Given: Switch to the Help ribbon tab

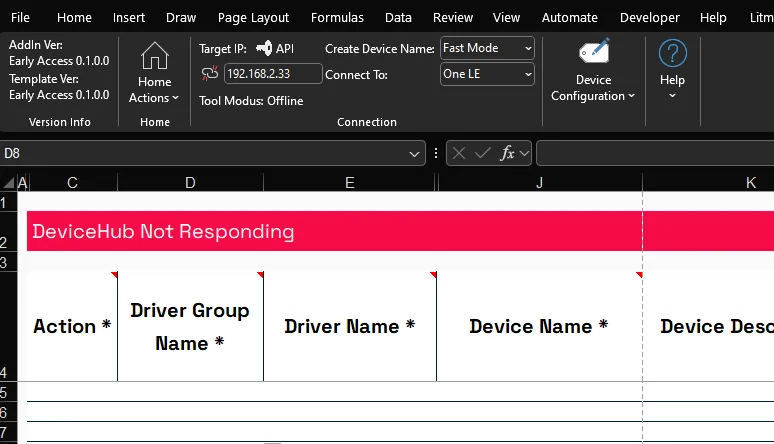Looking at the screenshot, I should click(713, 18).
